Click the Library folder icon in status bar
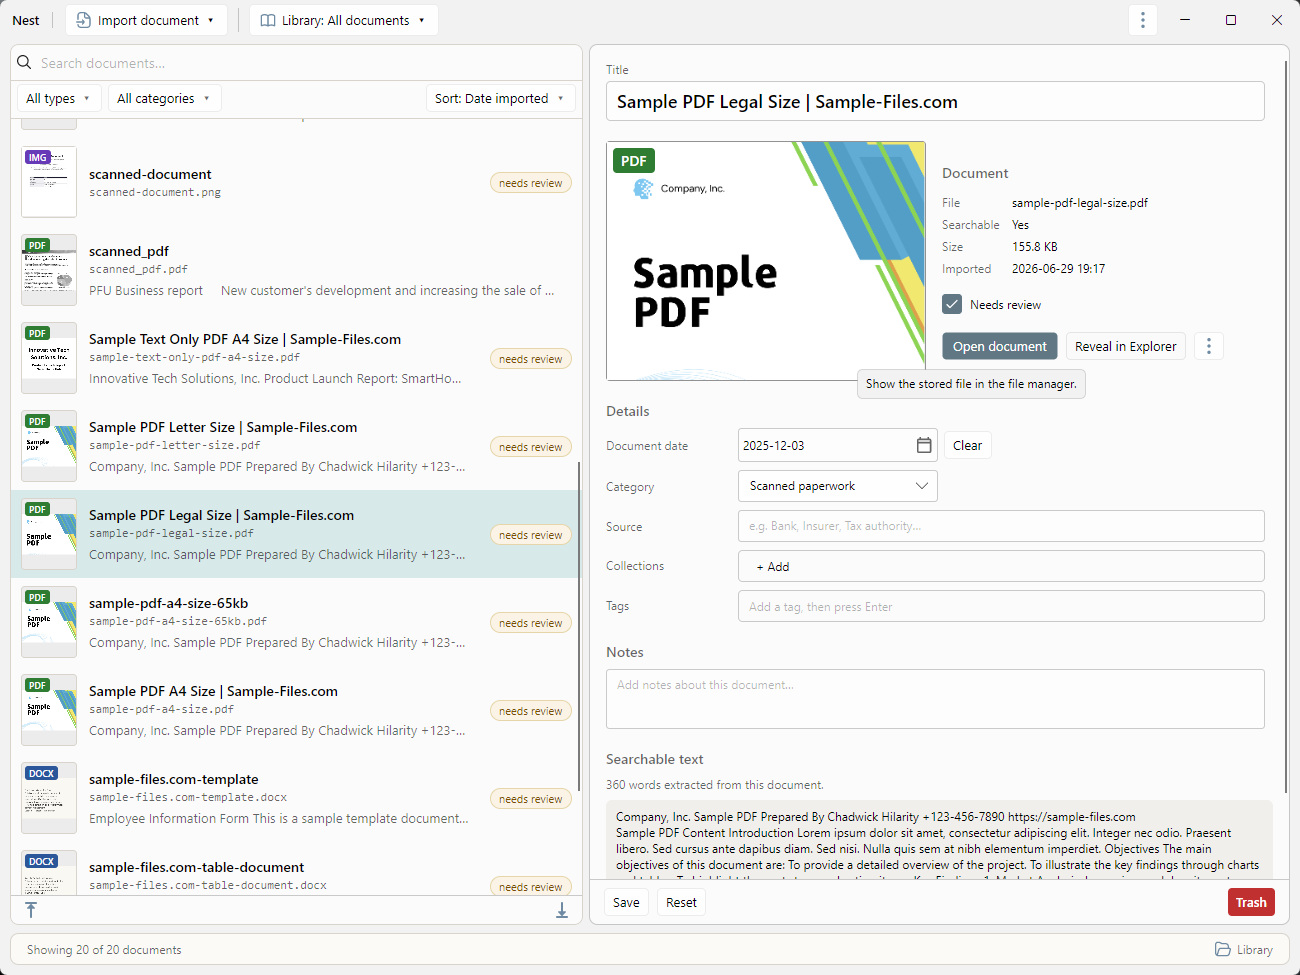1300x975 pixels. coord(1223,949)
